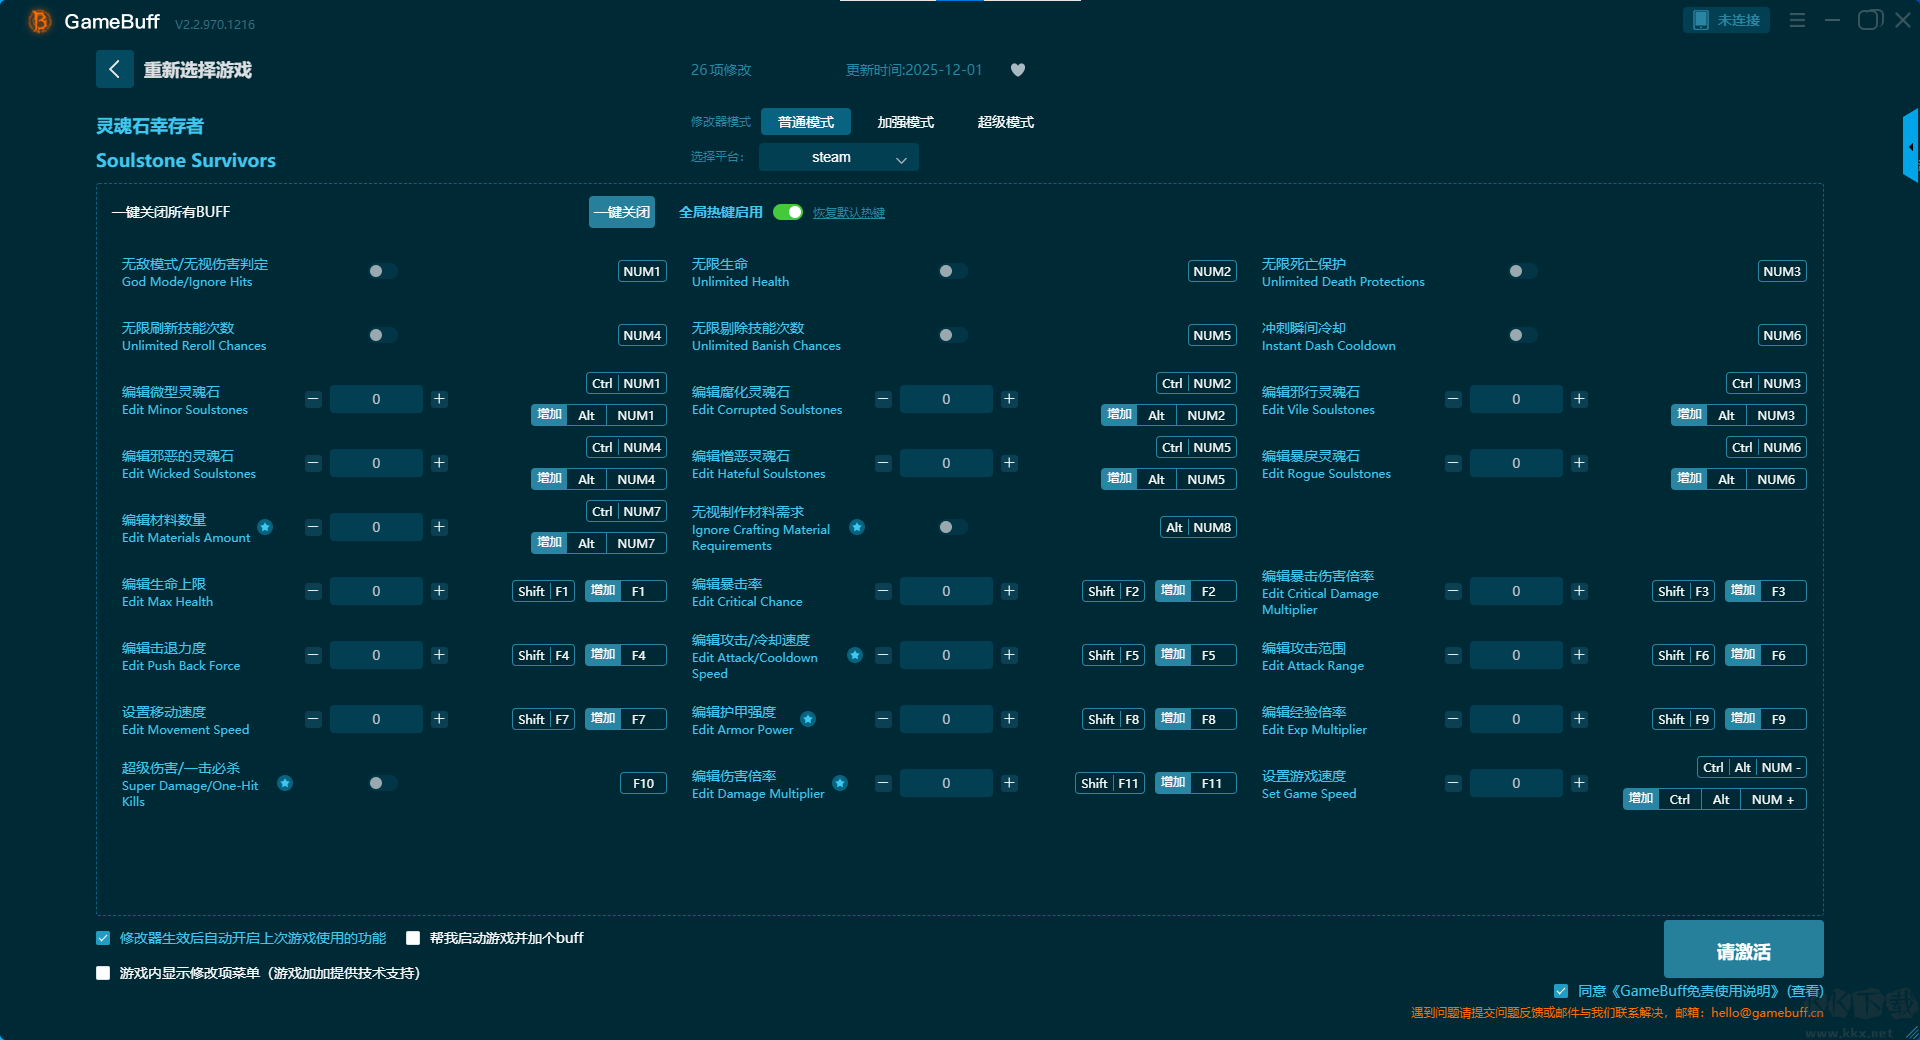Toggle Super Damage/One-Hit Kills switch

[383, 783]
